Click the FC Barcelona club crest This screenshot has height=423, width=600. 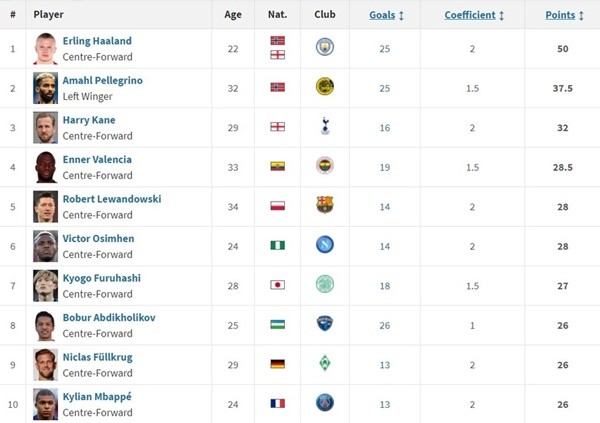324,205
